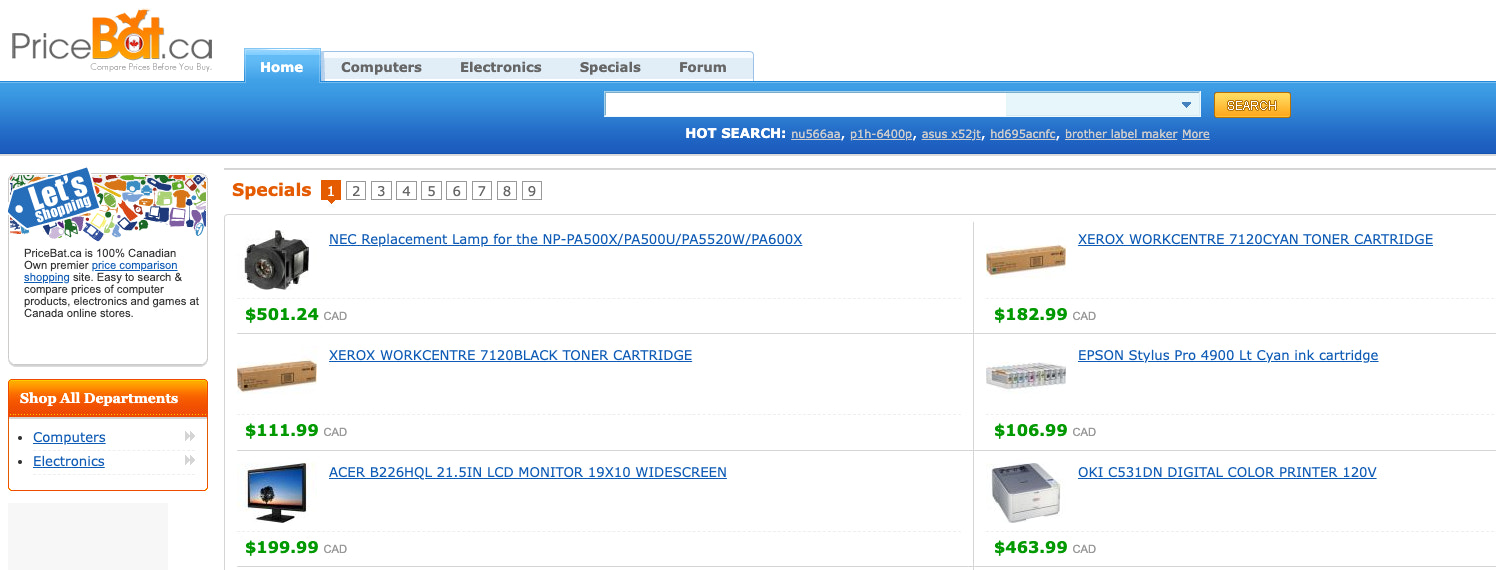Search hot term asus x52jt
Viewport: 1496px width, 570px height.
[x=951, y=134]
